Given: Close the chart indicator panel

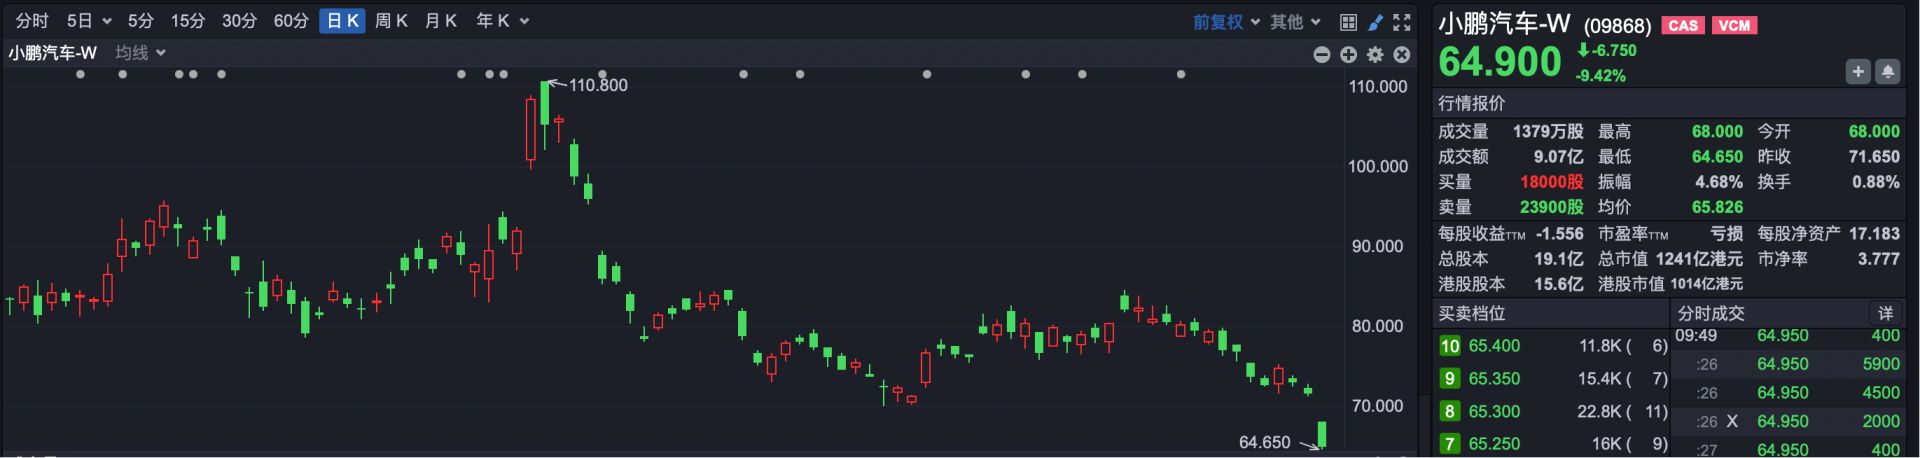Looking at the screenshot, I should coord(1402,54).
